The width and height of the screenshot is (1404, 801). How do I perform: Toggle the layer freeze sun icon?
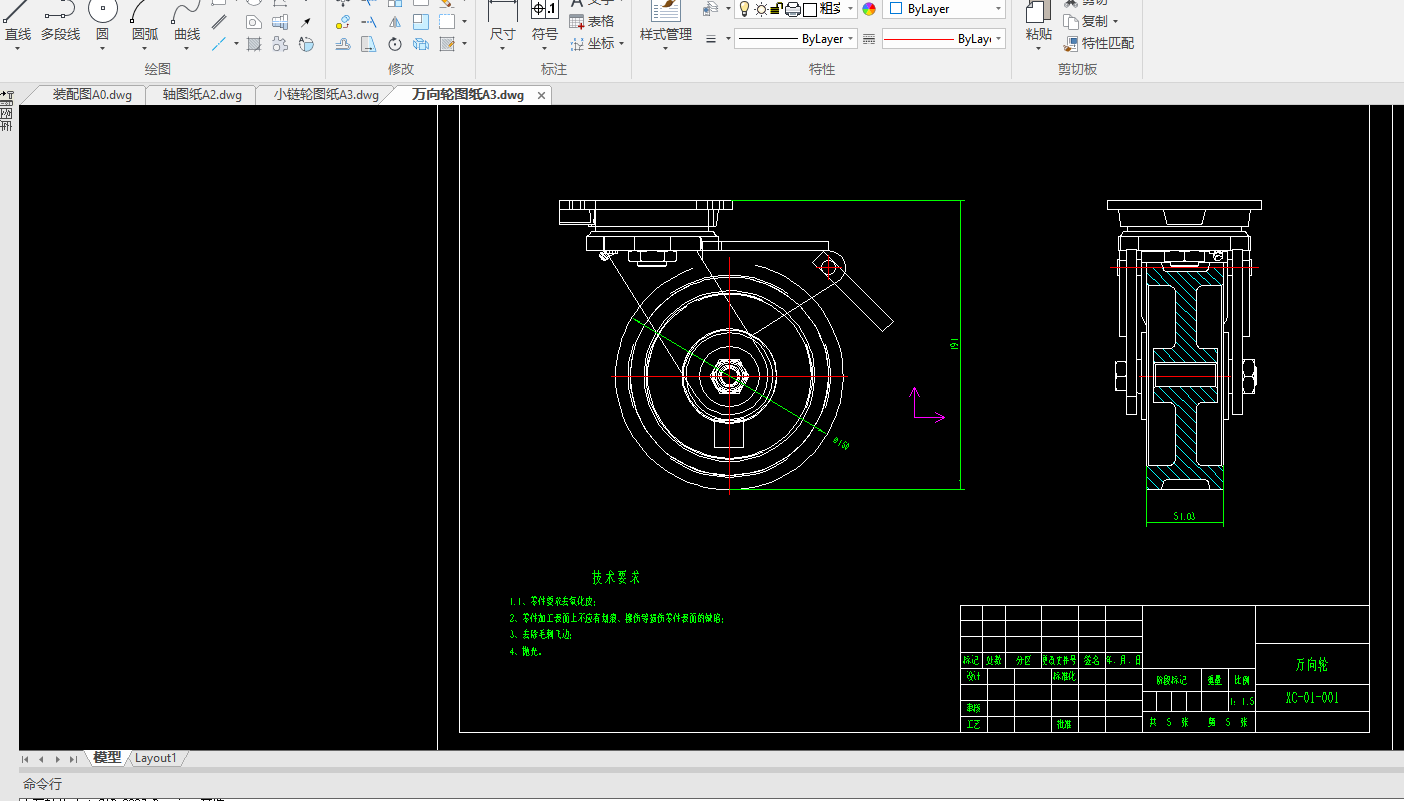[761, 9]
